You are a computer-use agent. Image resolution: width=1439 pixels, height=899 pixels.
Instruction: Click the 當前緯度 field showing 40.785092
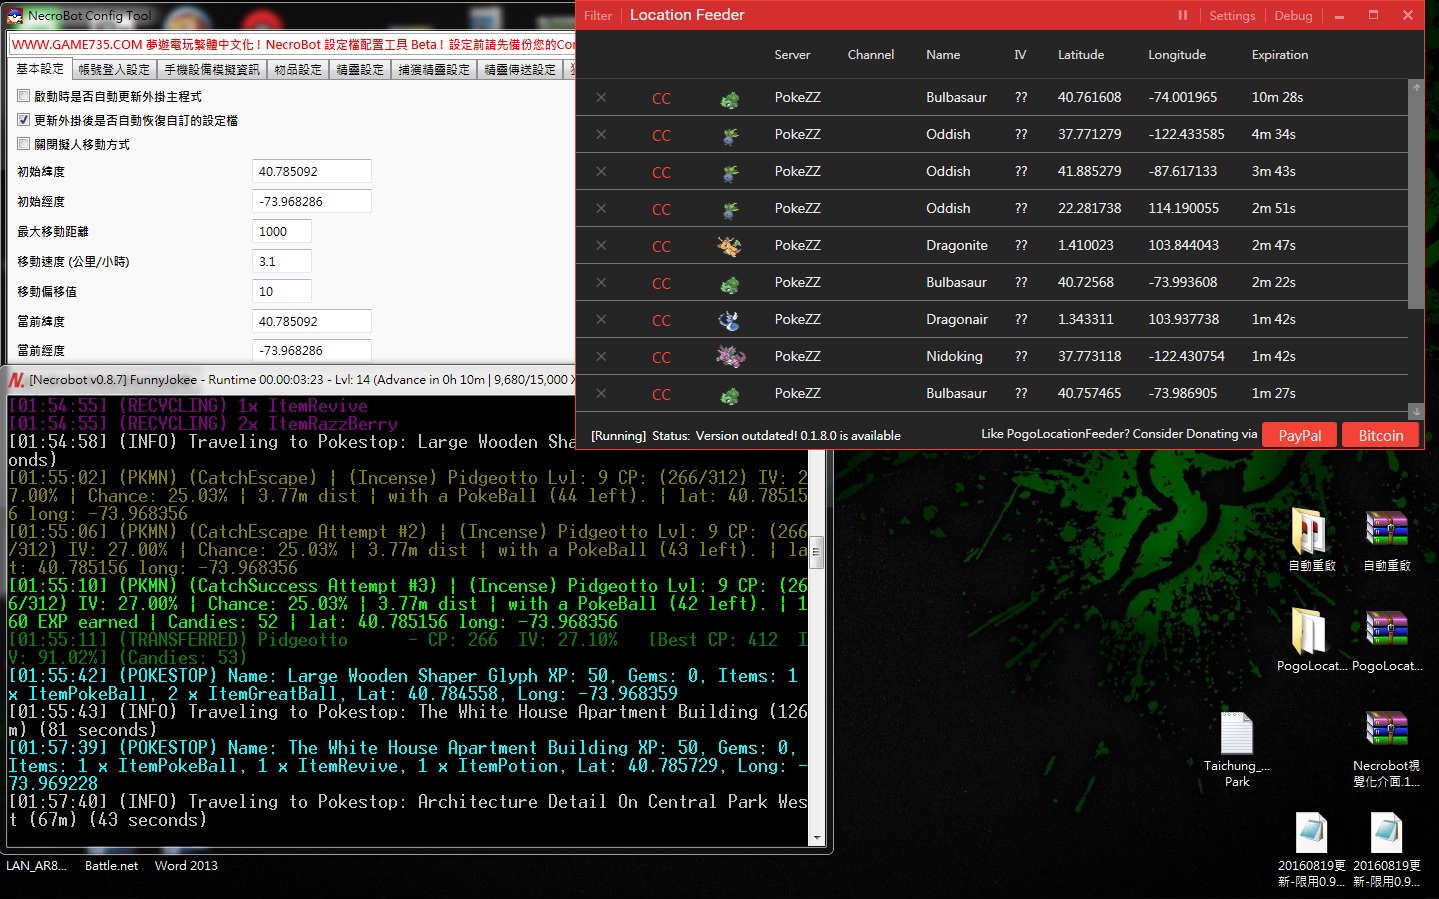pos(311,321)
